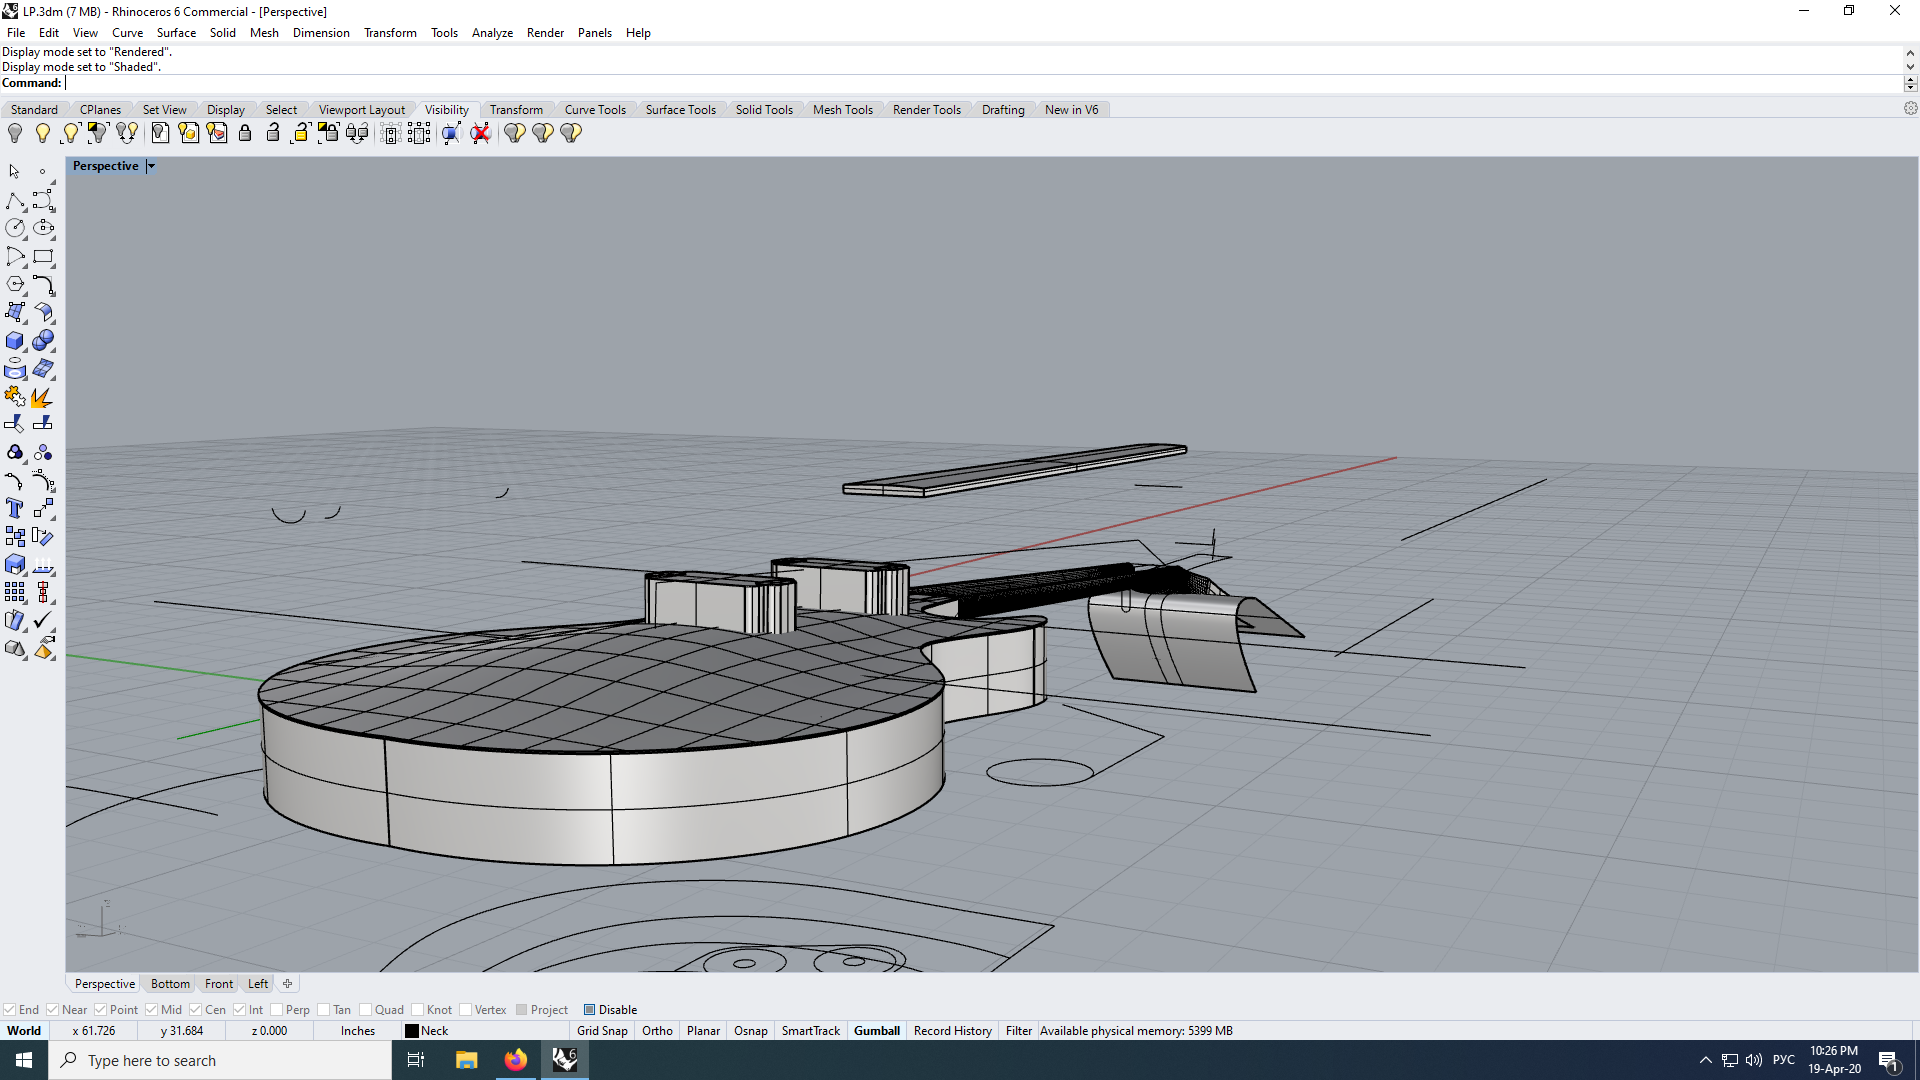Click the Explode tool icon

pyautogui.click(x=42, y=397)
